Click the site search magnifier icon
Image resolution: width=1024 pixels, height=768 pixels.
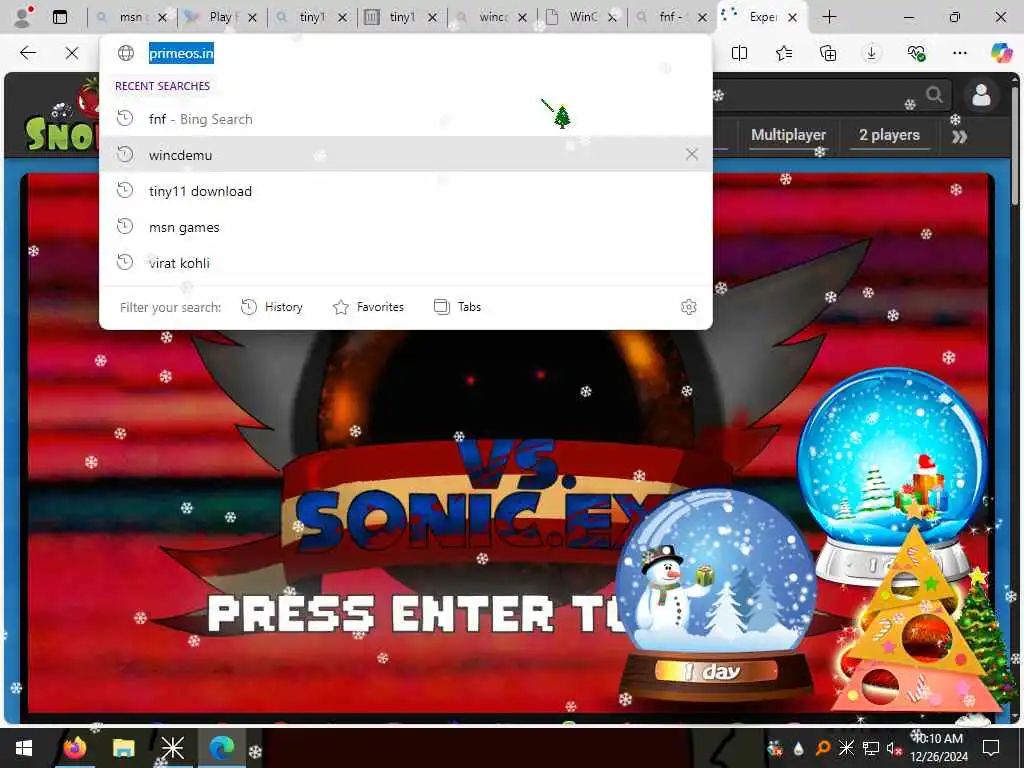[x=935, y=95]
